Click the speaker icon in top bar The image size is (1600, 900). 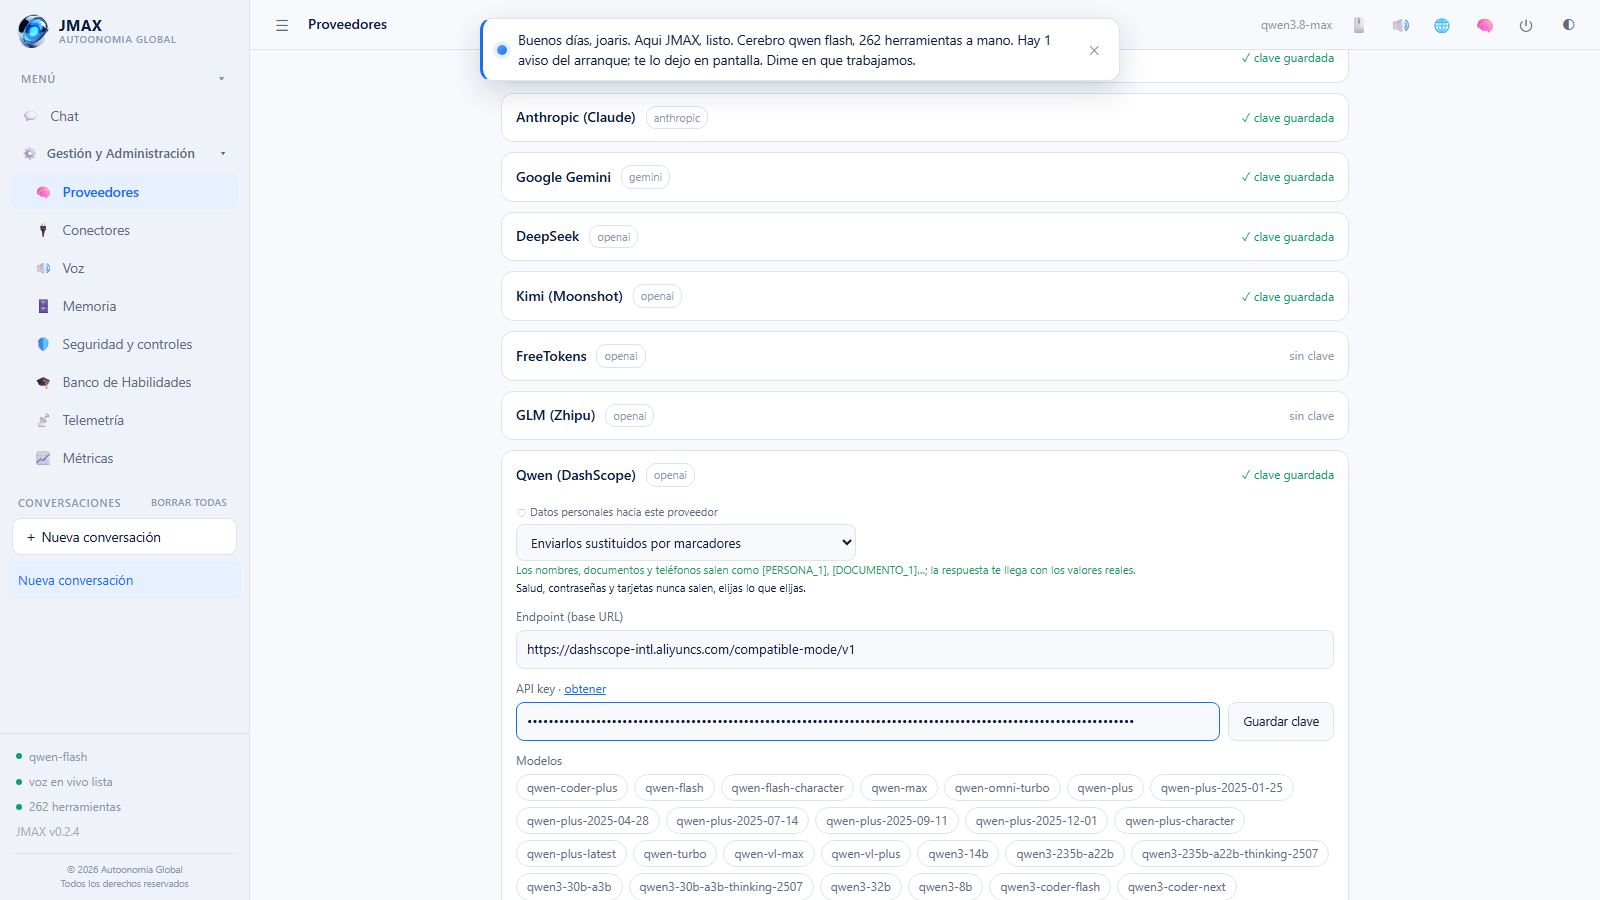(x=1401, y=25)
